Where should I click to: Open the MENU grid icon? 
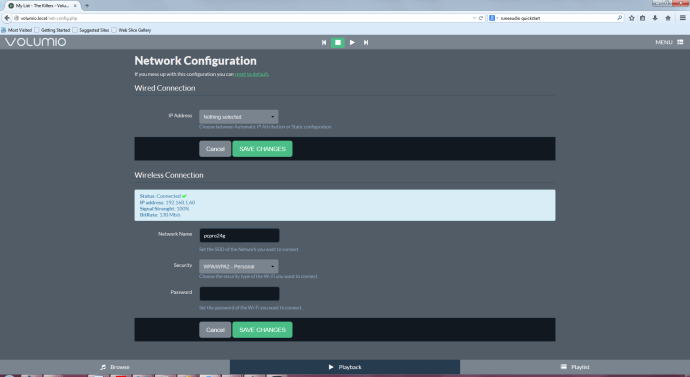pos(680,42)
